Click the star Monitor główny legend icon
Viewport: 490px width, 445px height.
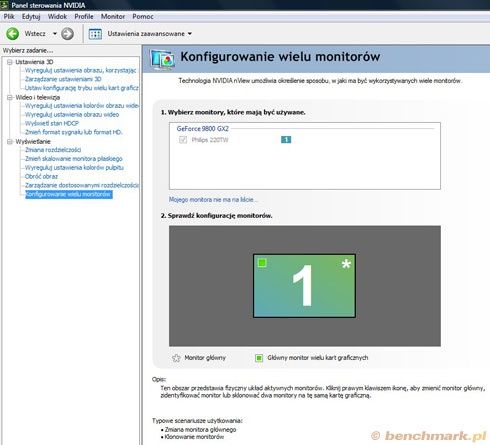[176, 358]
